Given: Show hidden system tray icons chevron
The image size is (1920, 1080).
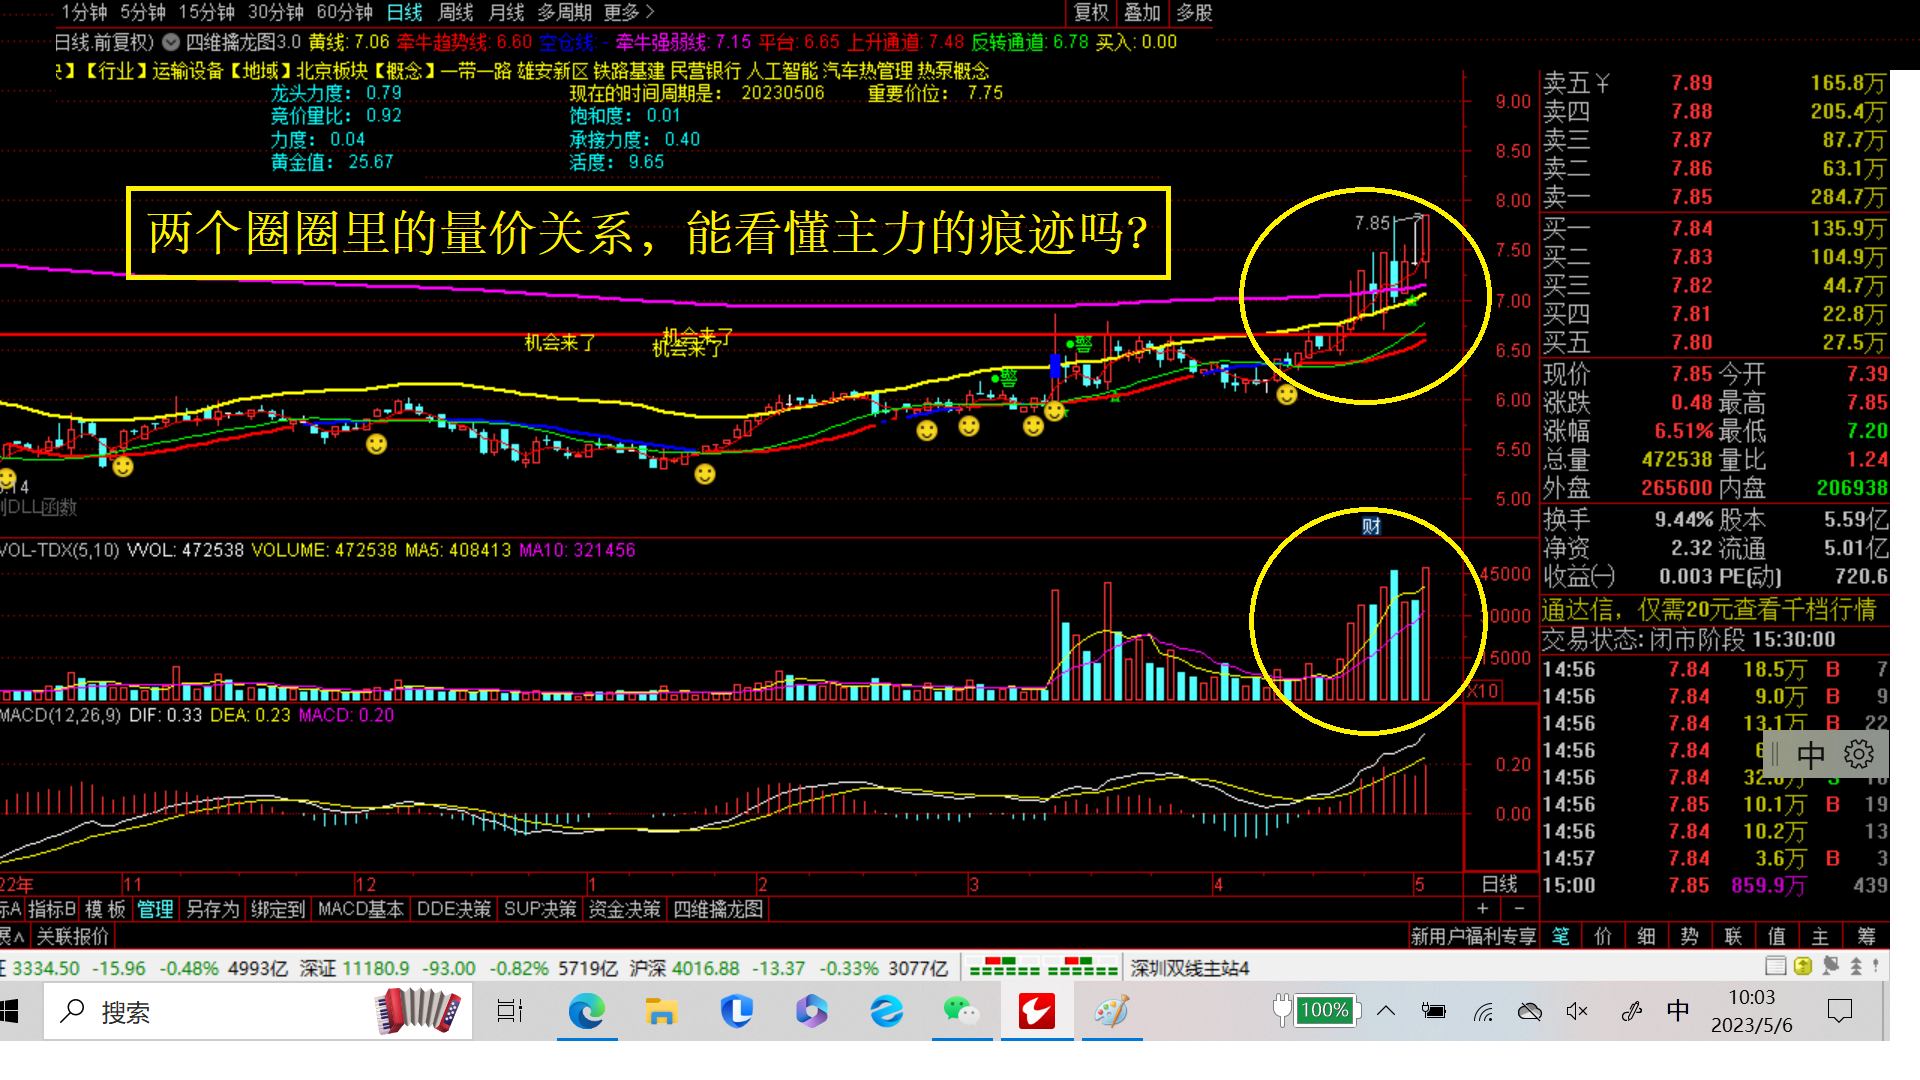Looking at the screenshot, I should (x=1386, y=1011).
